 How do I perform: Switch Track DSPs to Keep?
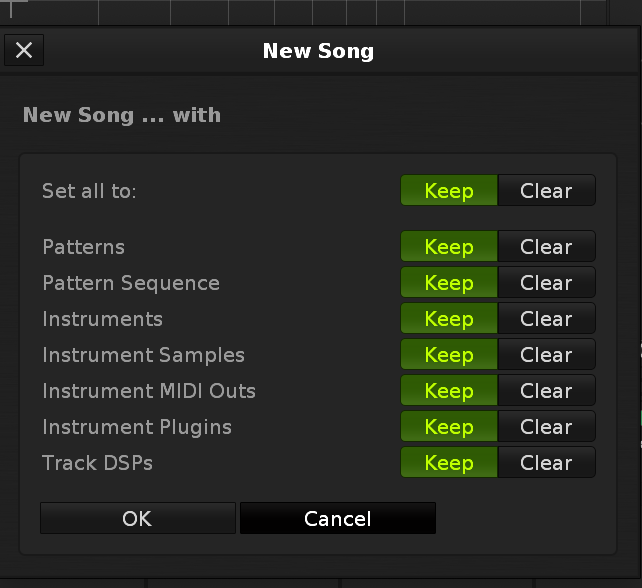pyautogui.click(x=449, y=463)
